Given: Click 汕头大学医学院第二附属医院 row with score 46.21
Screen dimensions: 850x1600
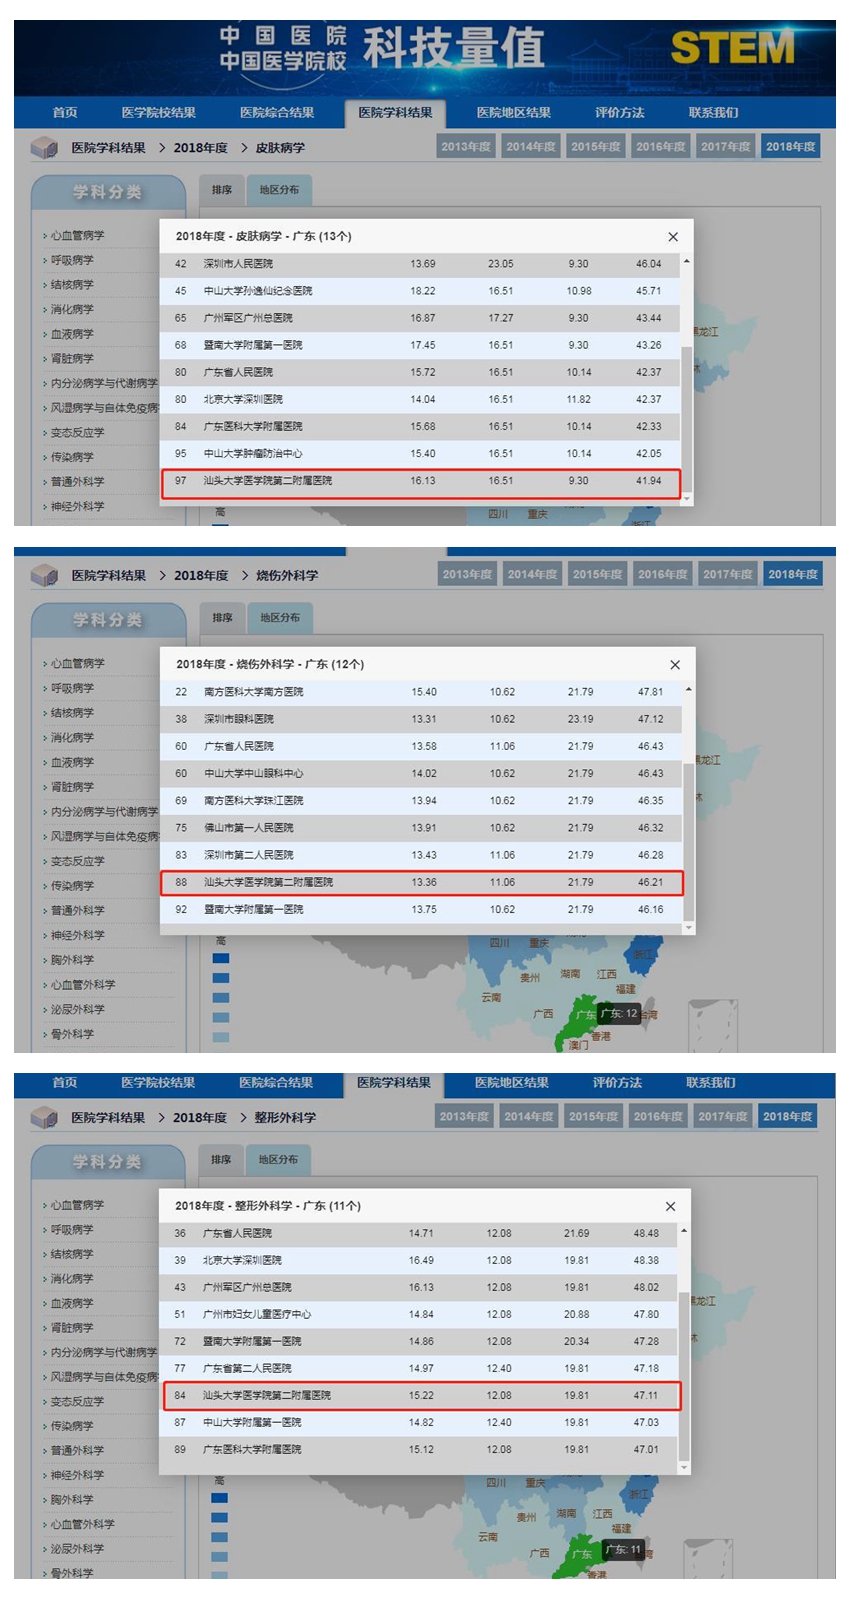Looking at the screenshot, I should point(421,883).
